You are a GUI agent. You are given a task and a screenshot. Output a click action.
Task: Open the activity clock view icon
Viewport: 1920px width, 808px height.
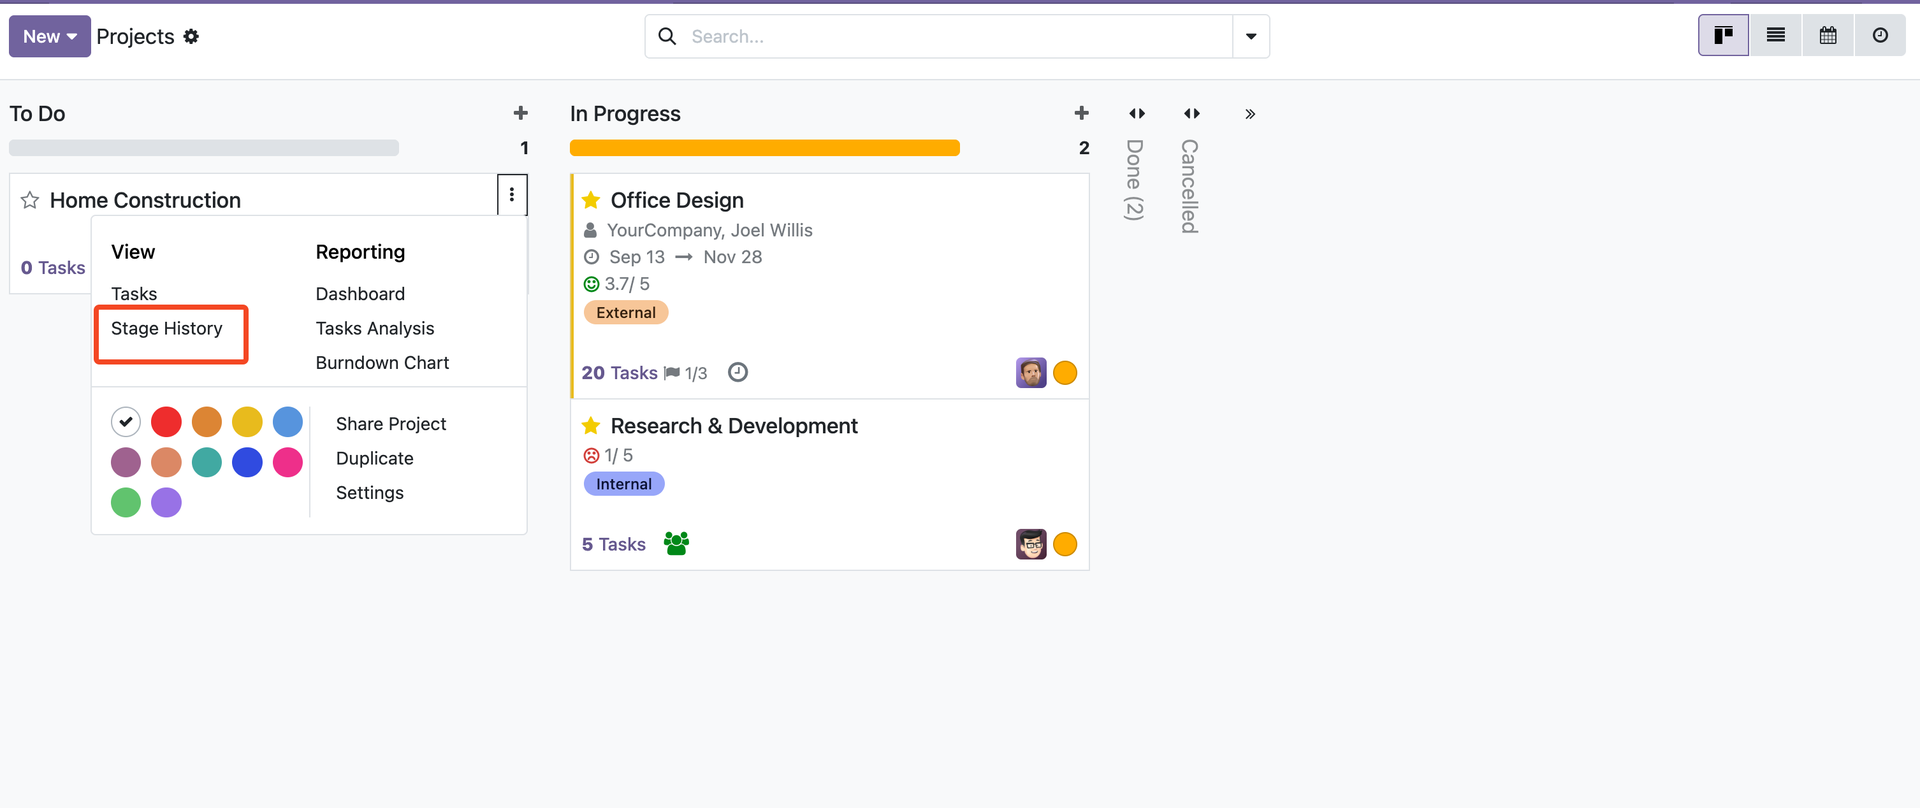(x=1880, y=36)
